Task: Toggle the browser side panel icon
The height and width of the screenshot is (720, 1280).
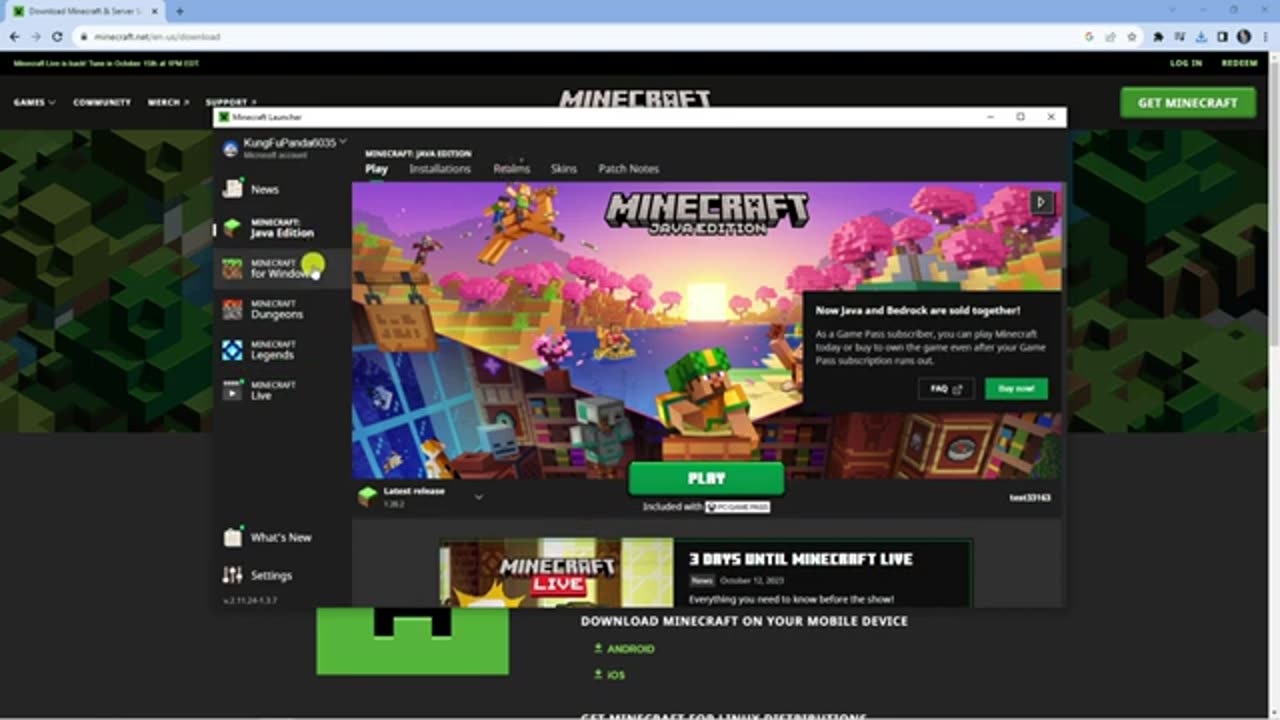Action: click(1222, 37)
